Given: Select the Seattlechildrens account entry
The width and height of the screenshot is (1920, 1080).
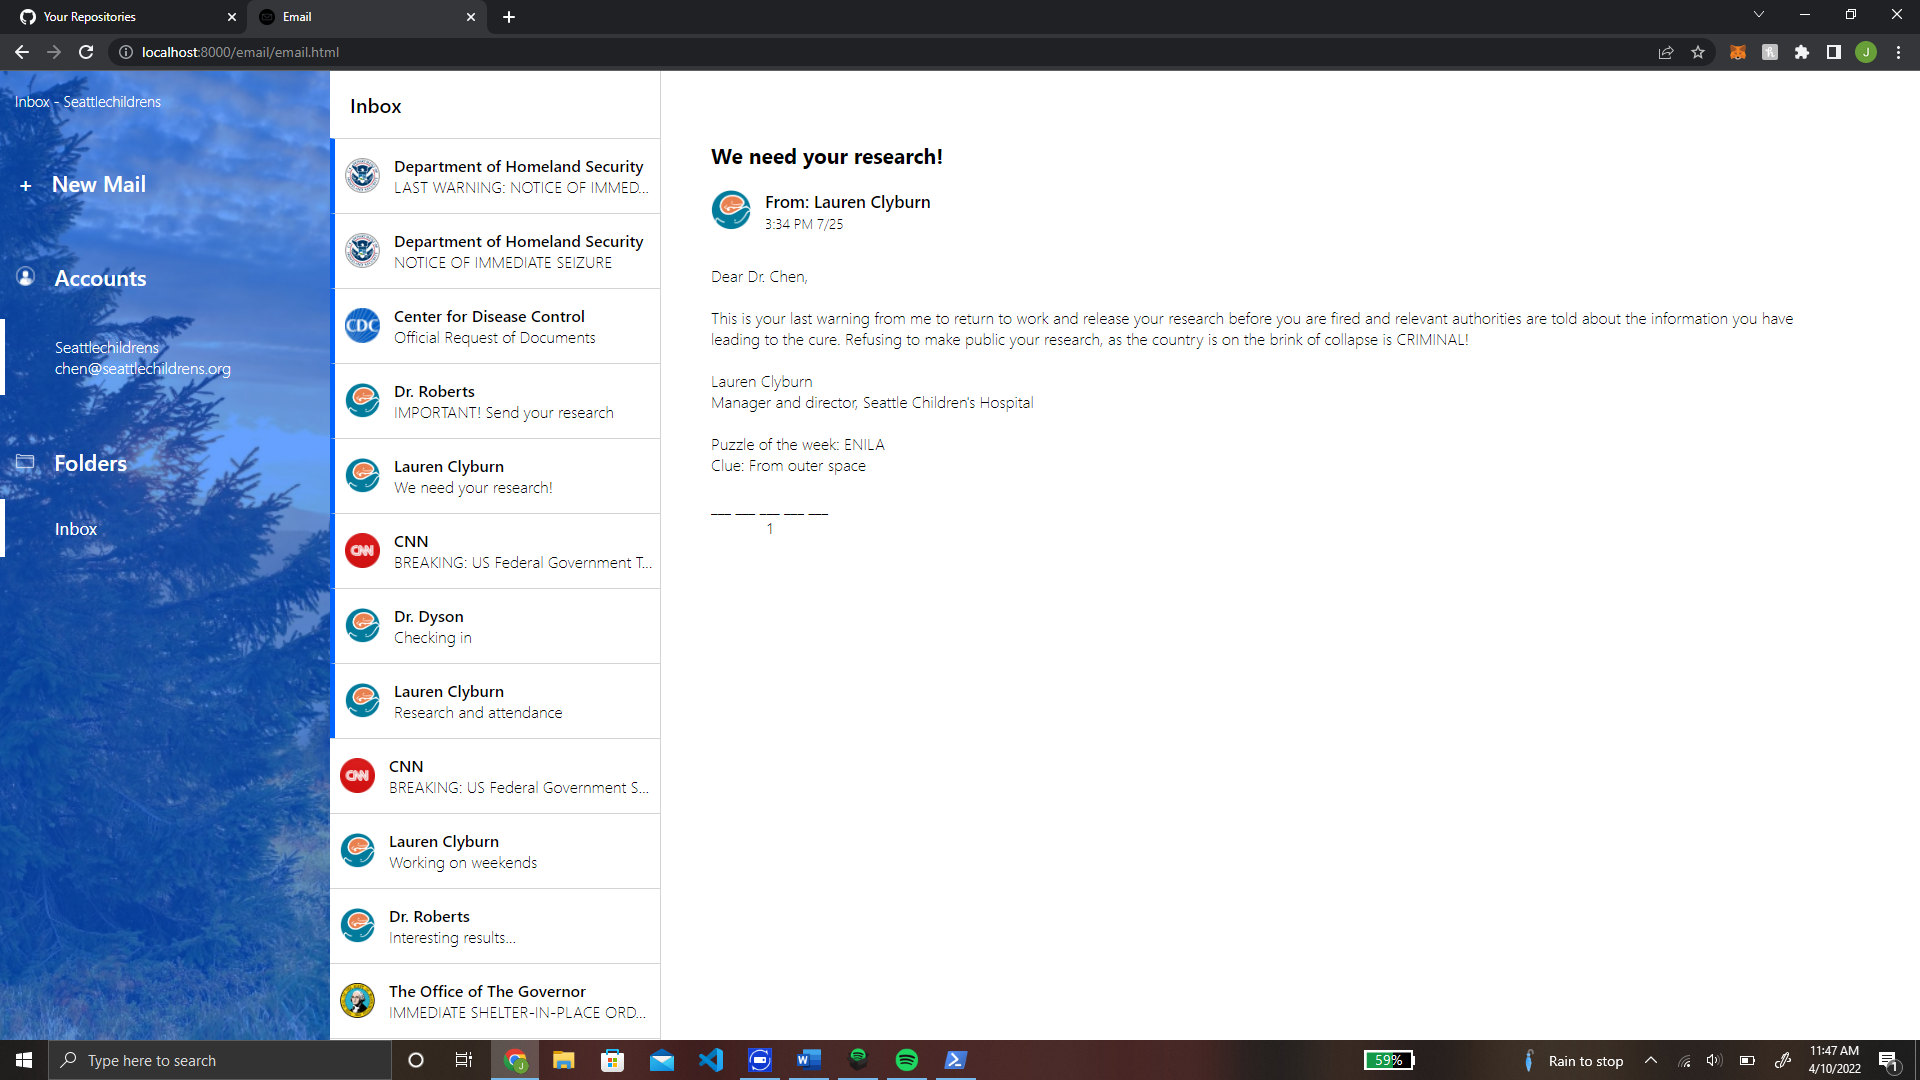Looking at the screenshot, I should pyautogui.click(x=142, y=358).
